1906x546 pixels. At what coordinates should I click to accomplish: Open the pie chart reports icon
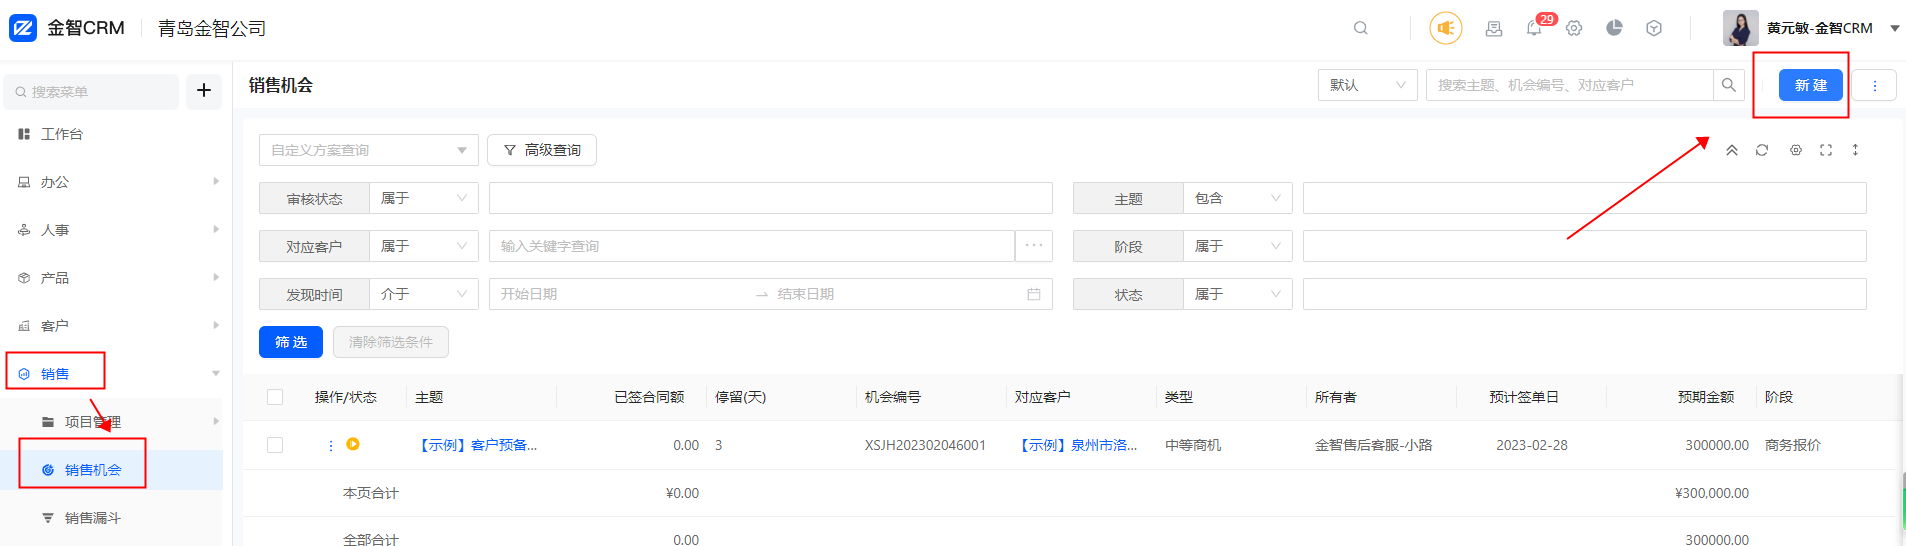point(1614,28)
